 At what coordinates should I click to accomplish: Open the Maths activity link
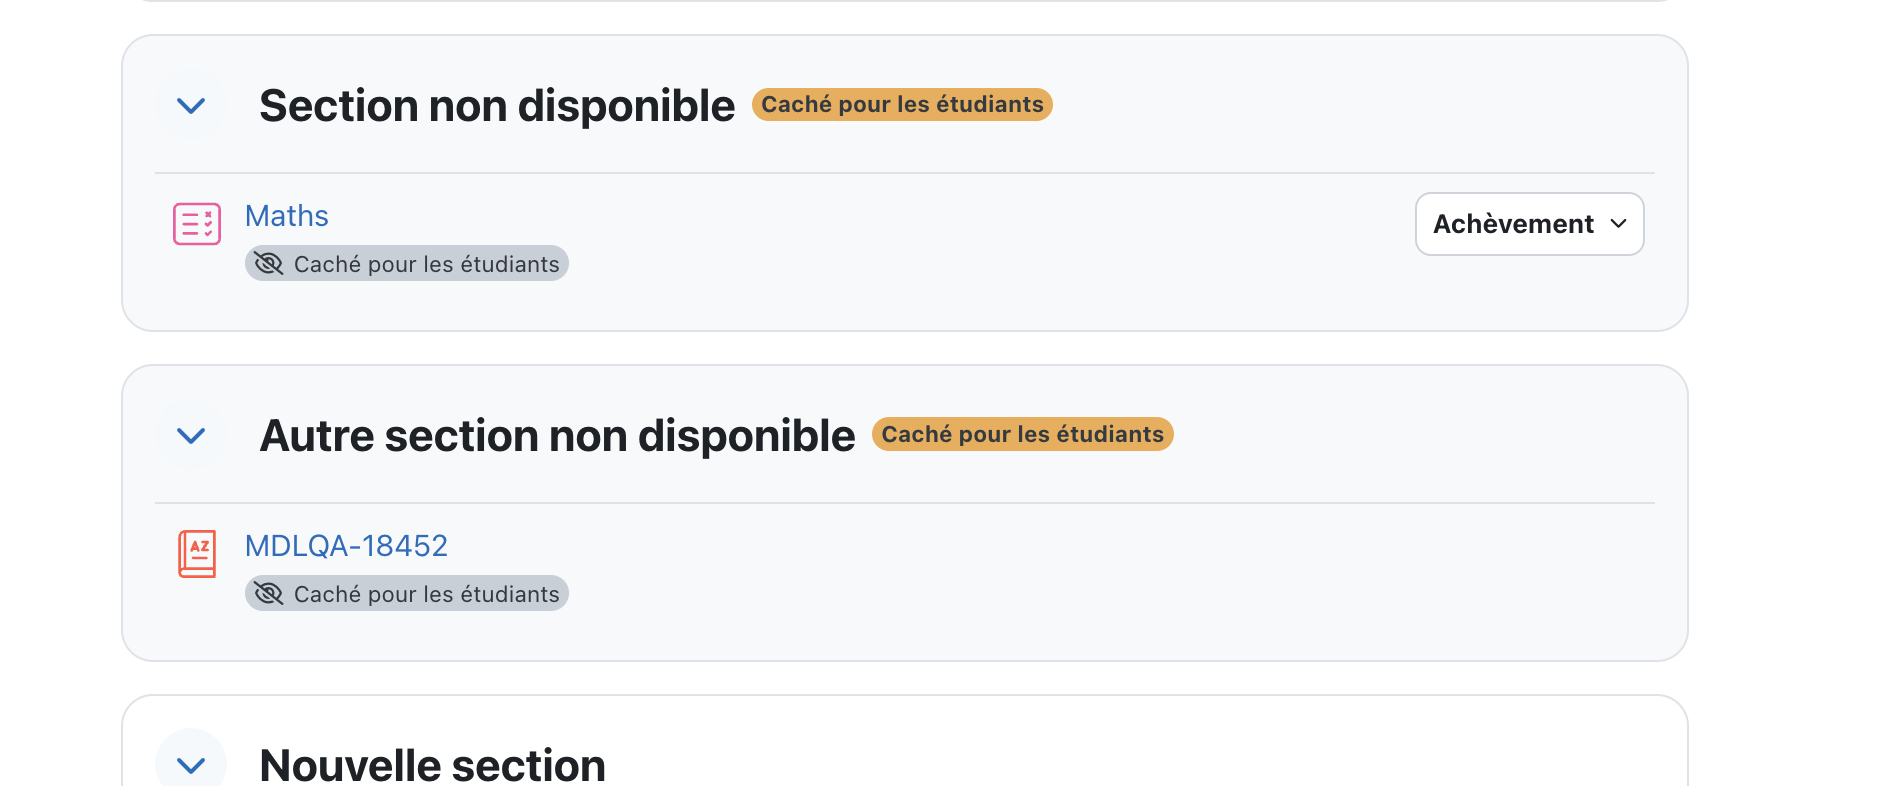tap(287, 216)
